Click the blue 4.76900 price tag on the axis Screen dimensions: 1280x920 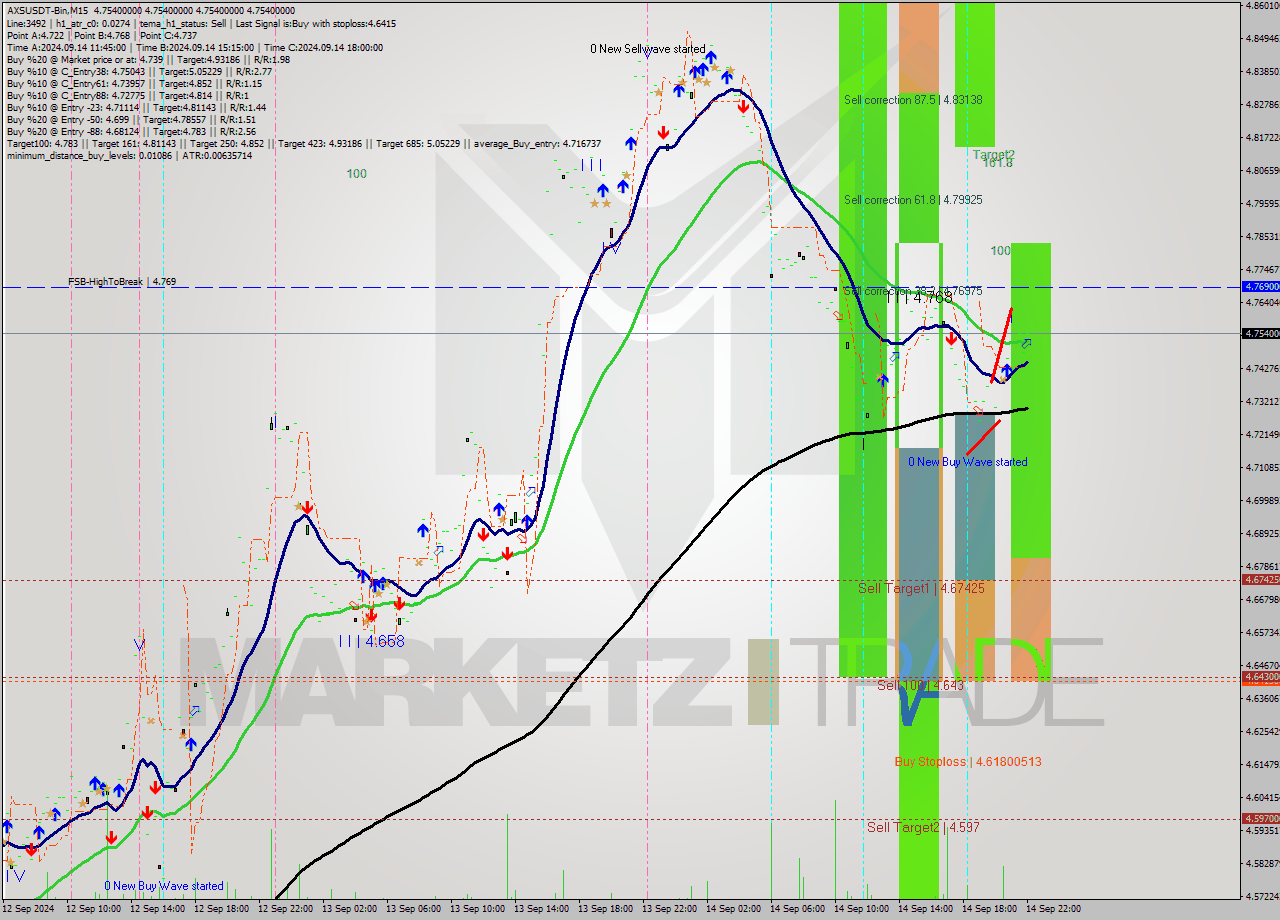tap(1259, 287)
